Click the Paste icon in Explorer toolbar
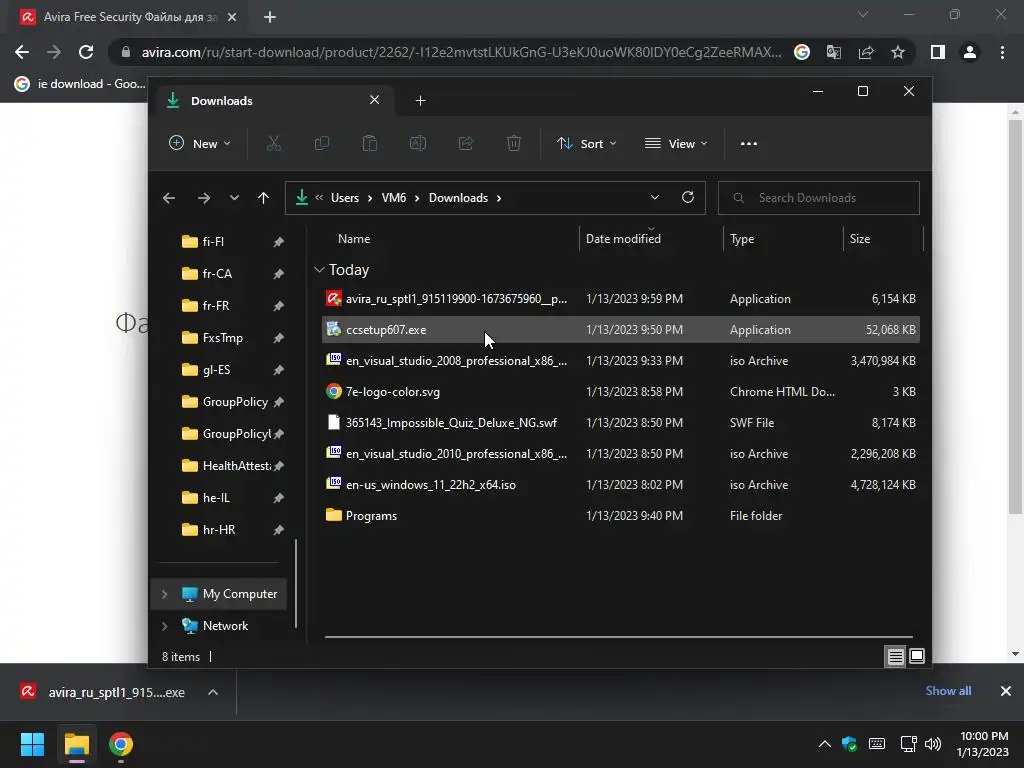1024x768 pixels. tap(370, 144)
